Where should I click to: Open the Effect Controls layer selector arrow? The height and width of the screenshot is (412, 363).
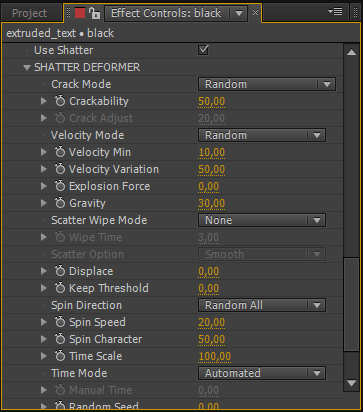(239, 13)
